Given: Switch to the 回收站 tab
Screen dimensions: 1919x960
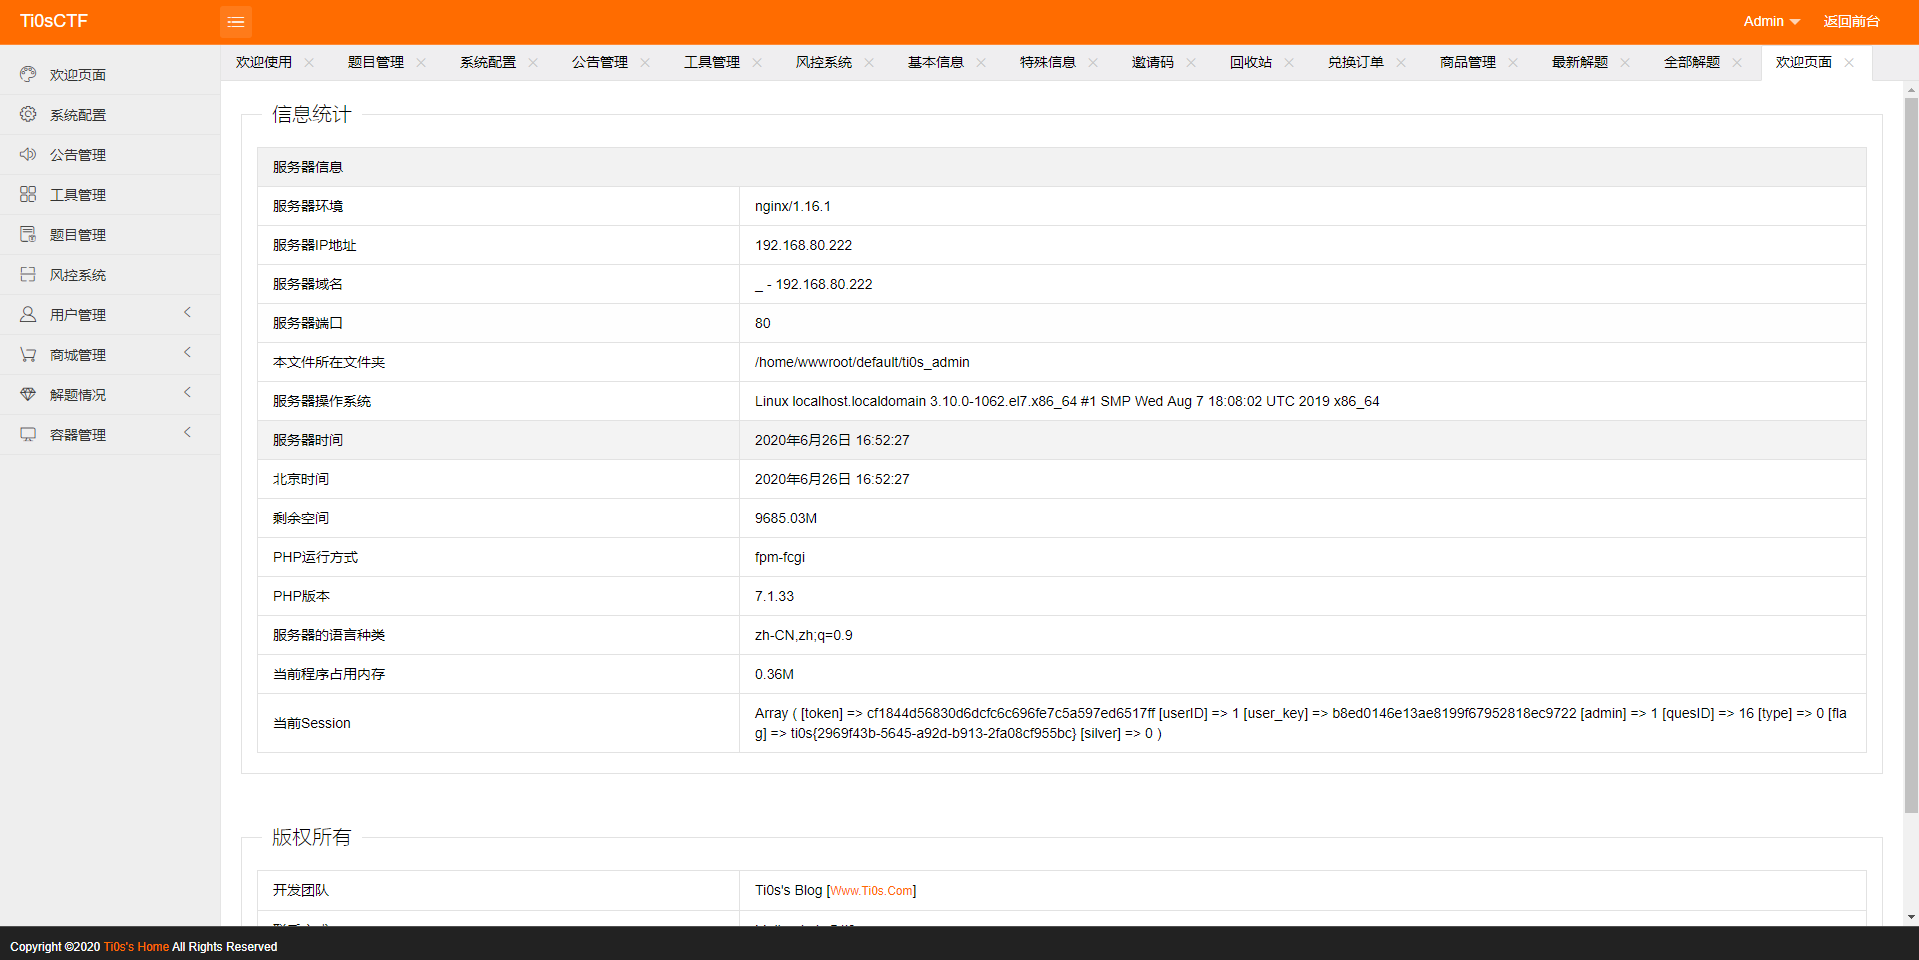Looking at the screenshot, I should [1250, 62].
